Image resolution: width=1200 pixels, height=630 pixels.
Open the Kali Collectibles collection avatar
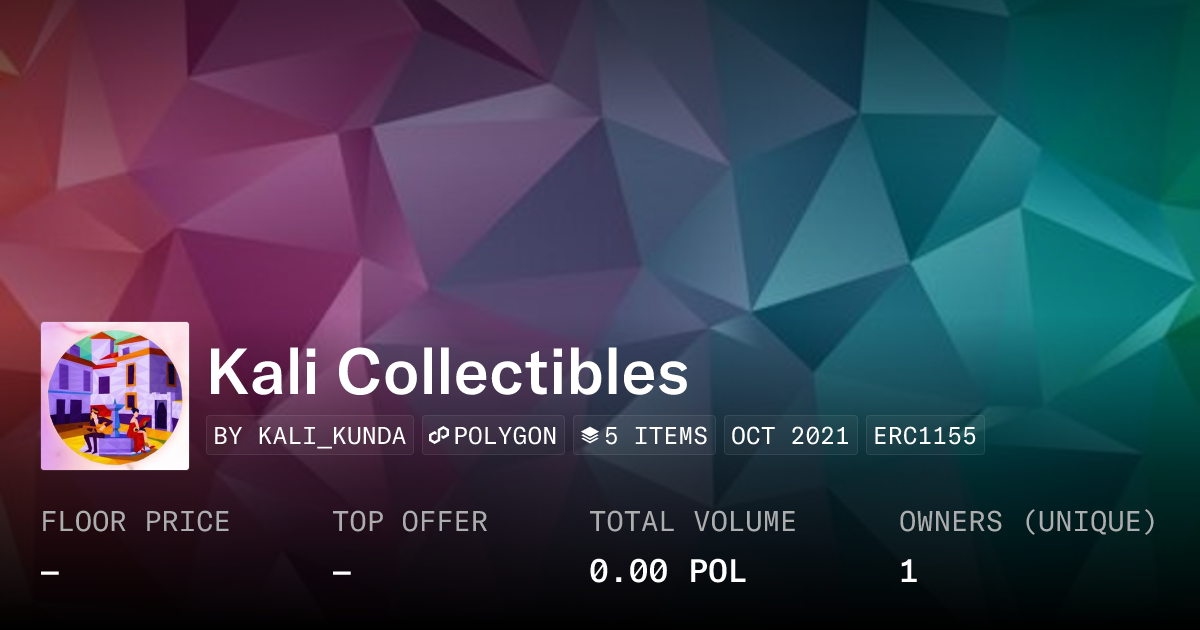(115, 396)
